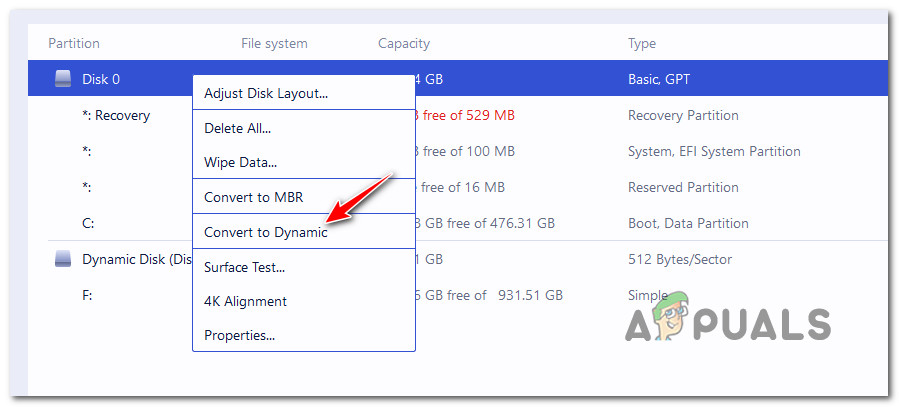899x407 pixels.
Task: Click the Type column header
Action: click(x=641, y=43)
